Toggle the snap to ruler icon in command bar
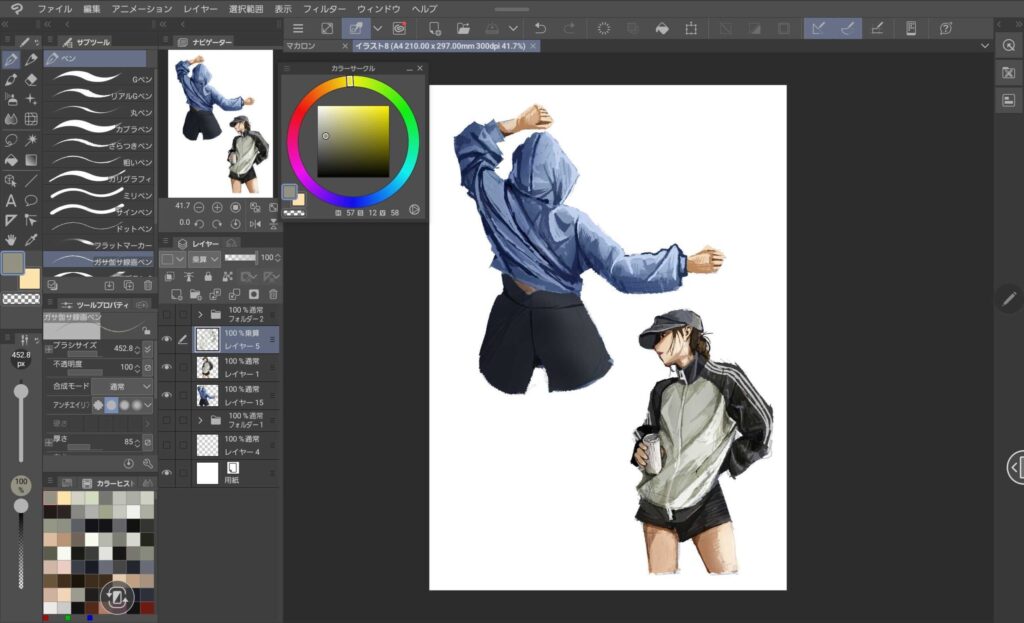1024x623 pixels. click(818, 28)
